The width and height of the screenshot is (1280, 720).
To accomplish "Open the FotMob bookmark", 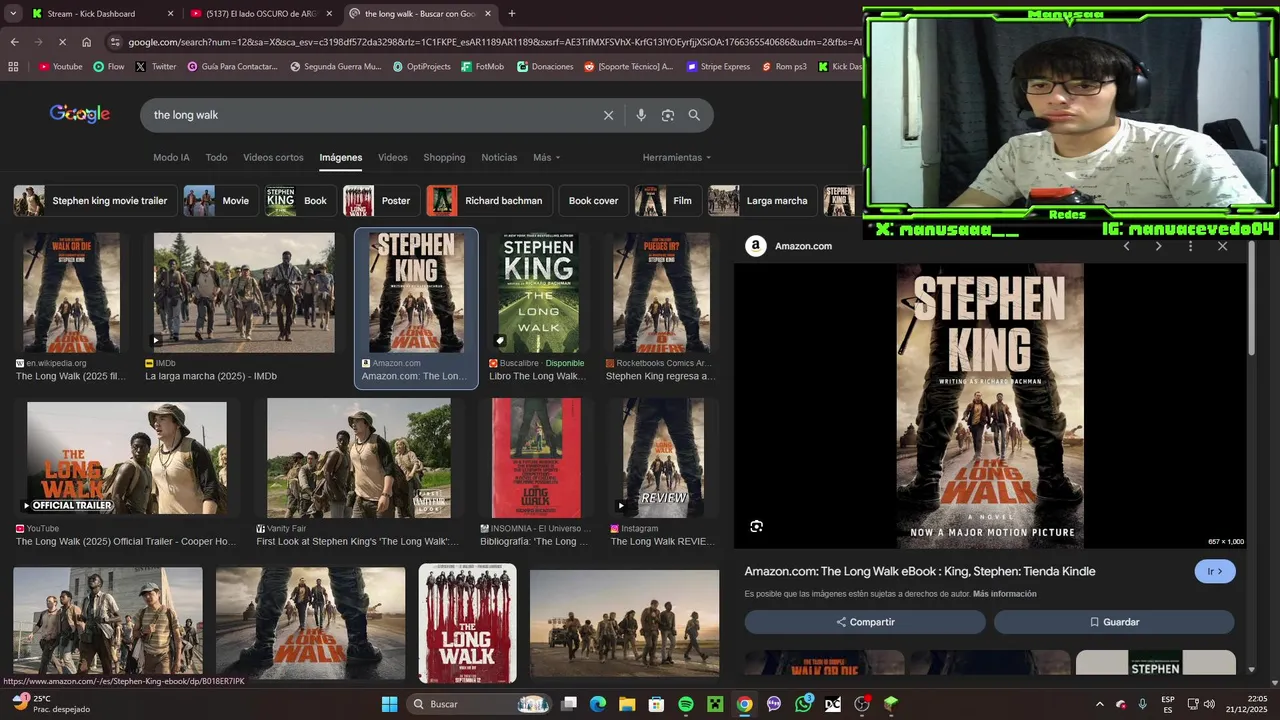I will 482,67.
